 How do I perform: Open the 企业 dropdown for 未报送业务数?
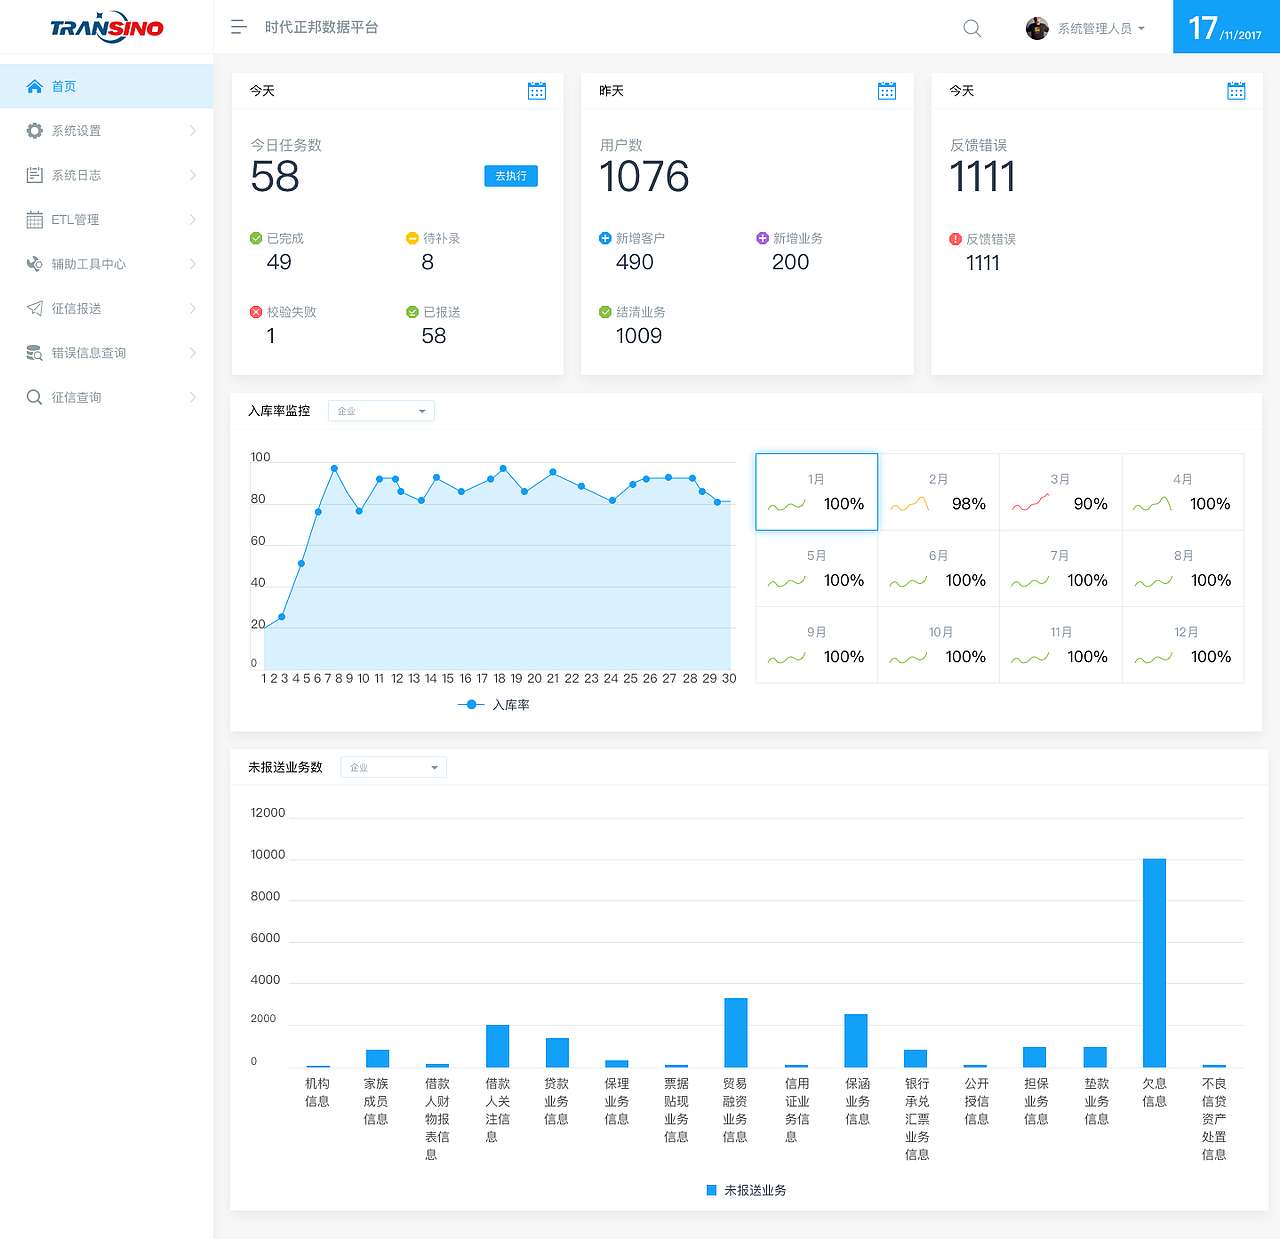point(393,767)
